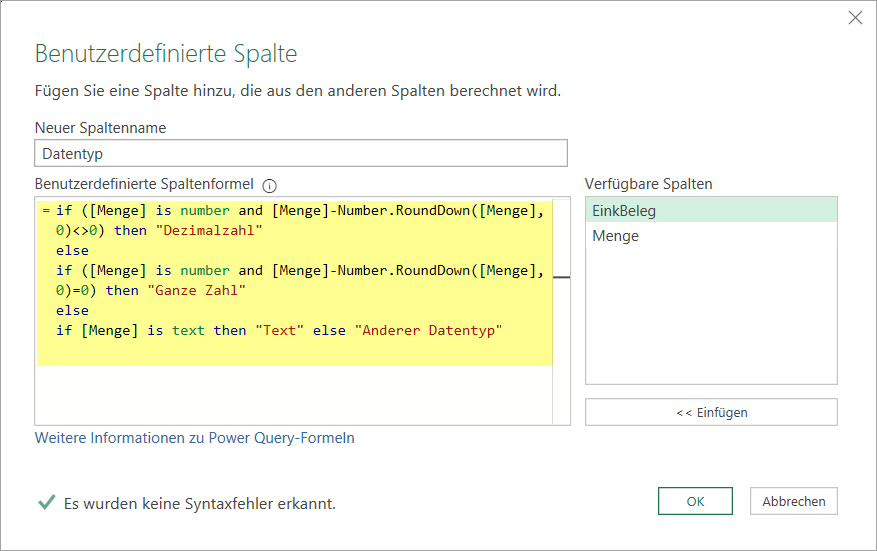Click the "Text" string literal in formula
Viewport: 877px width, 551px height.
[x=279, y=331]
